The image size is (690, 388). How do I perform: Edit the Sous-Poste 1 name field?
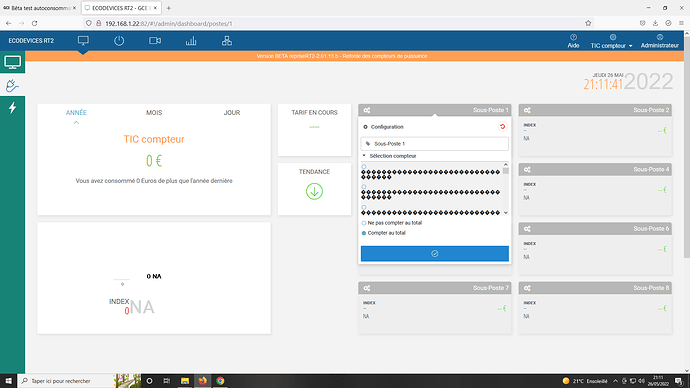tap(435, 144)
